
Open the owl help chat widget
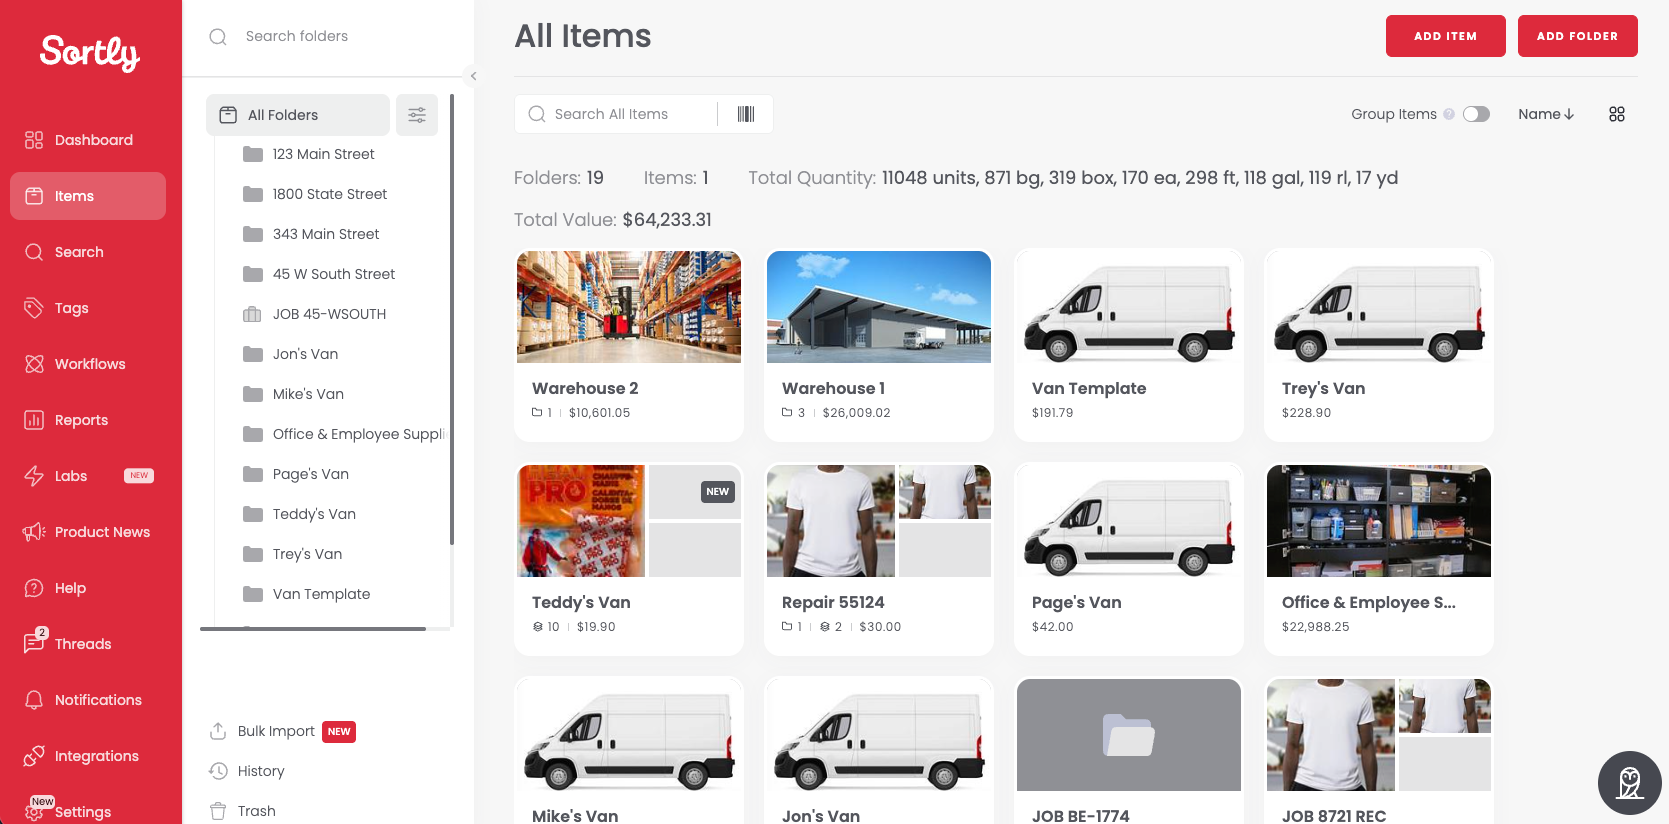[1630, 783]
